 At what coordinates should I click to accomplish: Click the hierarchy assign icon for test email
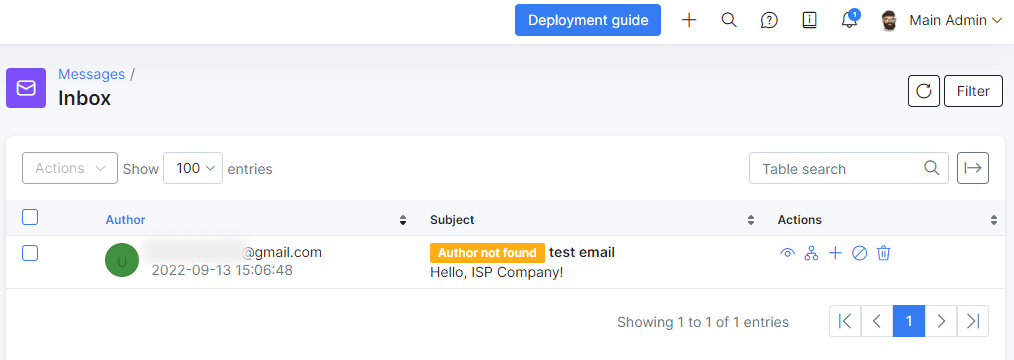click(811, 253)
